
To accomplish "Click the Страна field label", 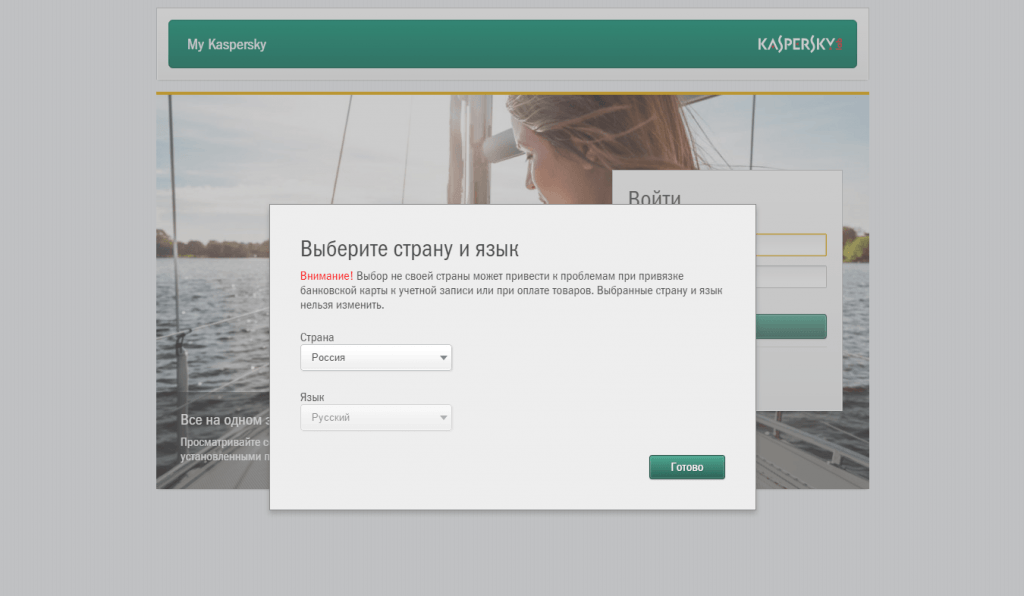I will click(317, 338).
